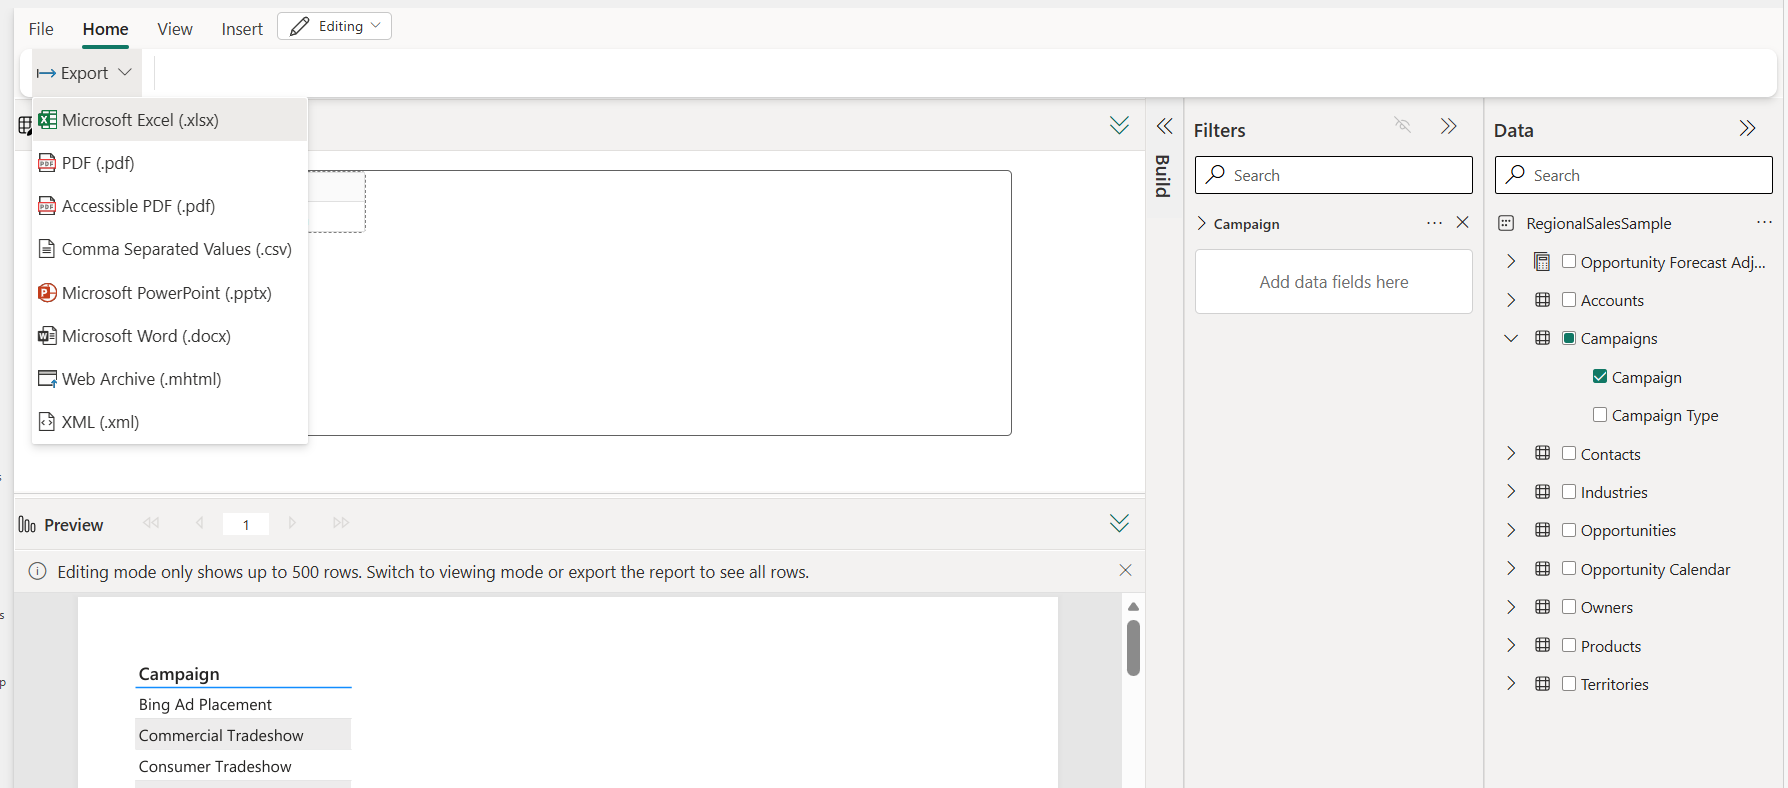Screen dimensions: 1788x788
Task: Jump to the first preview page
Action: [151, 523]
